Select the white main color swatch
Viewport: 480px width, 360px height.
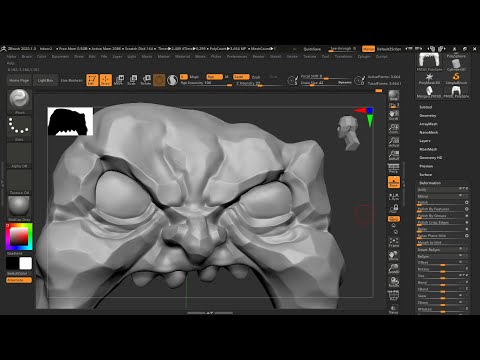tap(26, 263)
